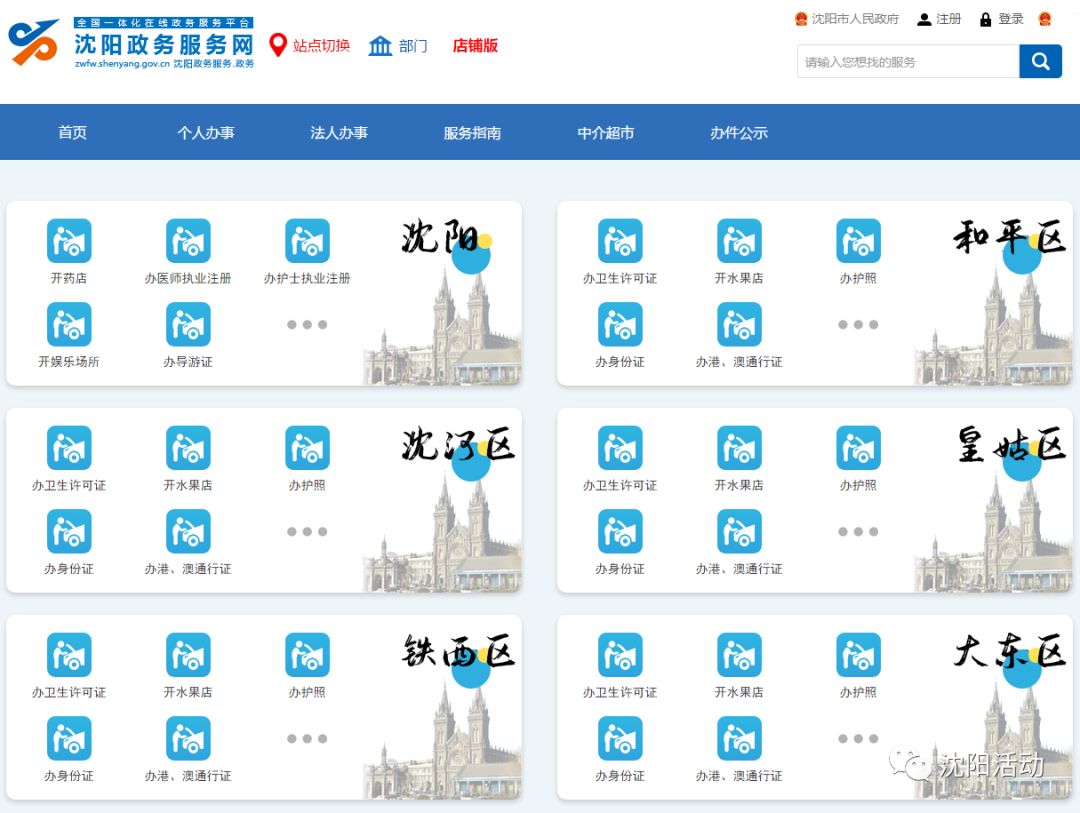Select the 开娱乐场所 icon
The width and height of the screenshot is (1080, 813).
point(68,323)
